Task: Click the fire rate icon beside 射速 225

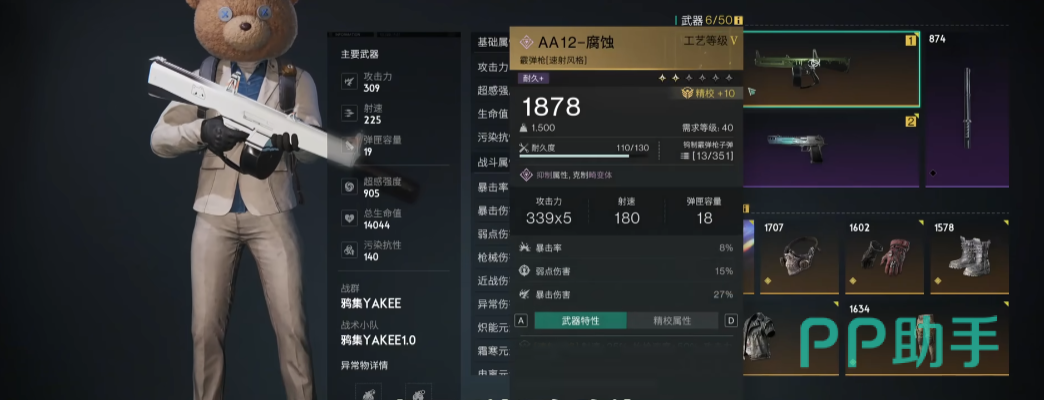Action: coord(350,113)
